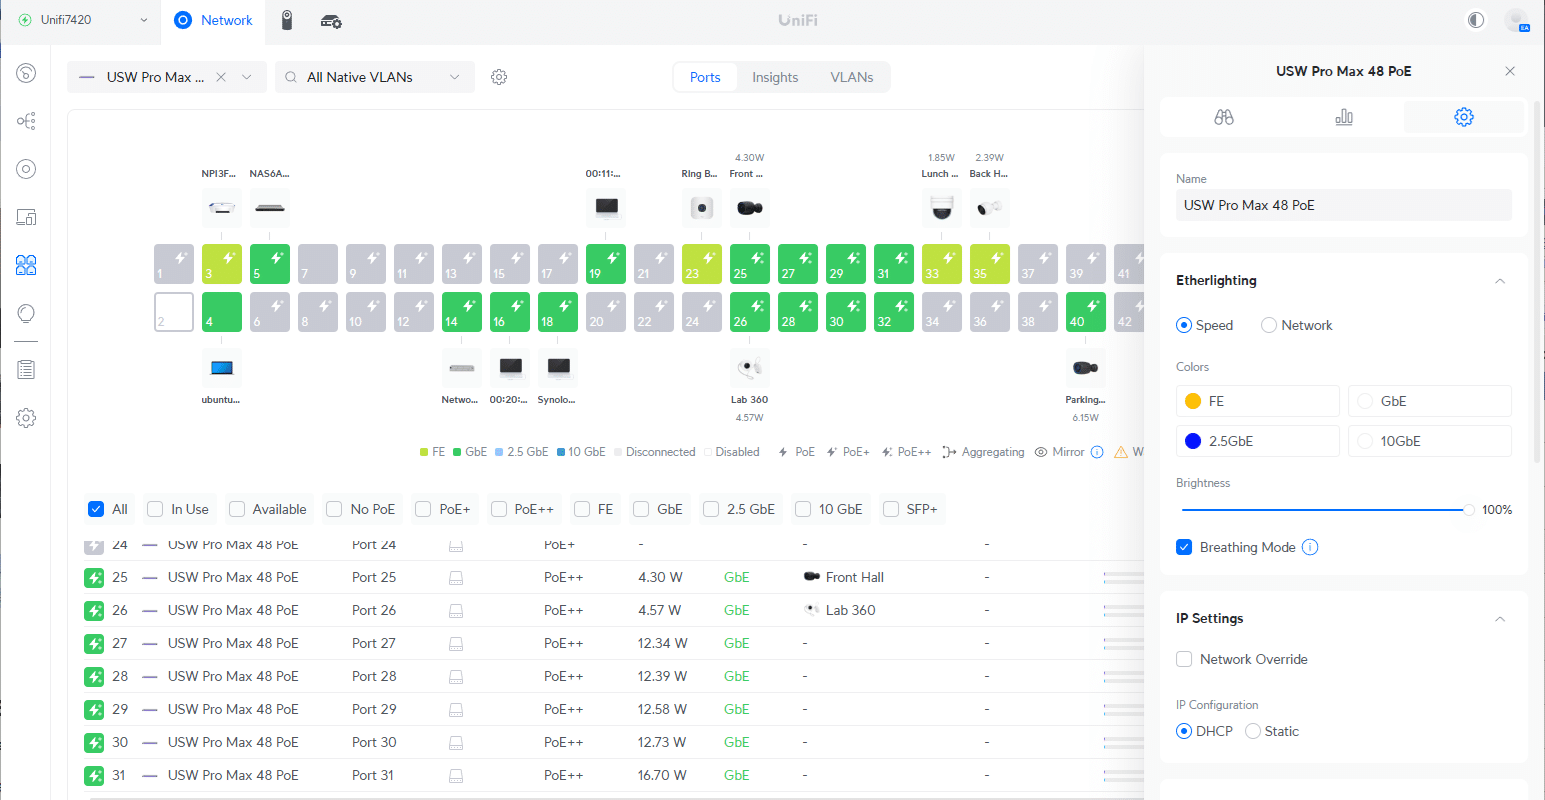Open the Port 25 table row
This screenshot has width=1545, height=800.
(x=612, y=577)
